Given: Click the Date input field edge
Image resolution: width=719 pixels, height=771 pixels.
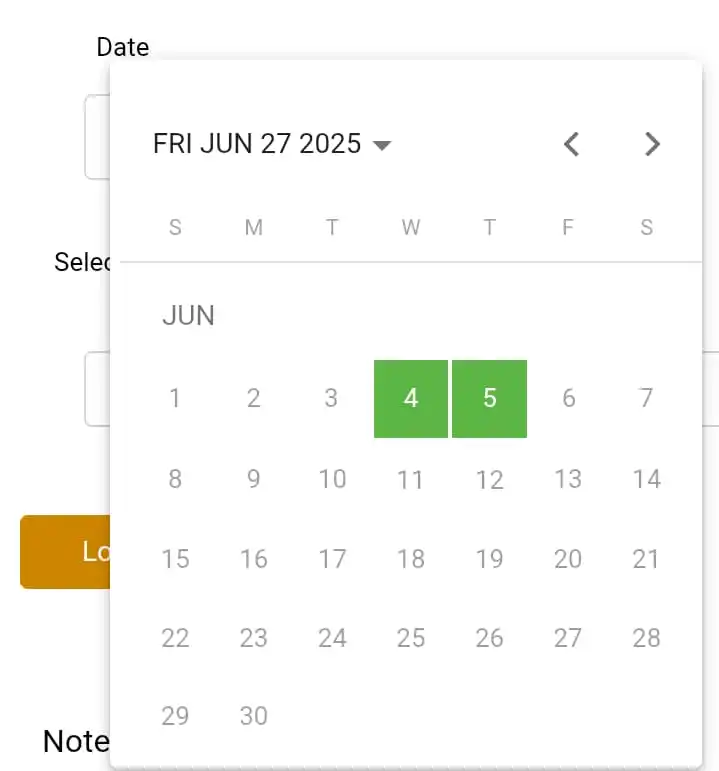Looking at the screenshot, I should pos(97,137).
